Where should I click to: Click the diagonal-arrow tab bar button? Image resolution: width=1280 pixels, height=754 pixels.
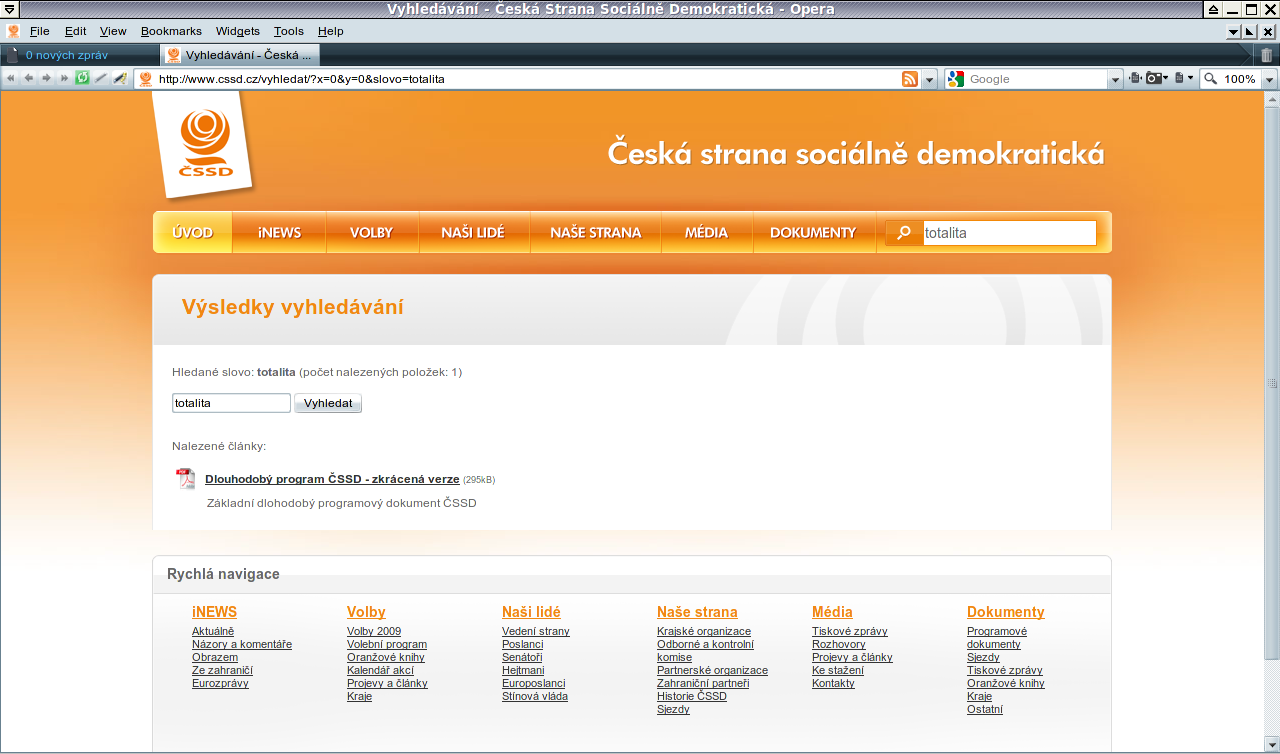pos(1249,32)
